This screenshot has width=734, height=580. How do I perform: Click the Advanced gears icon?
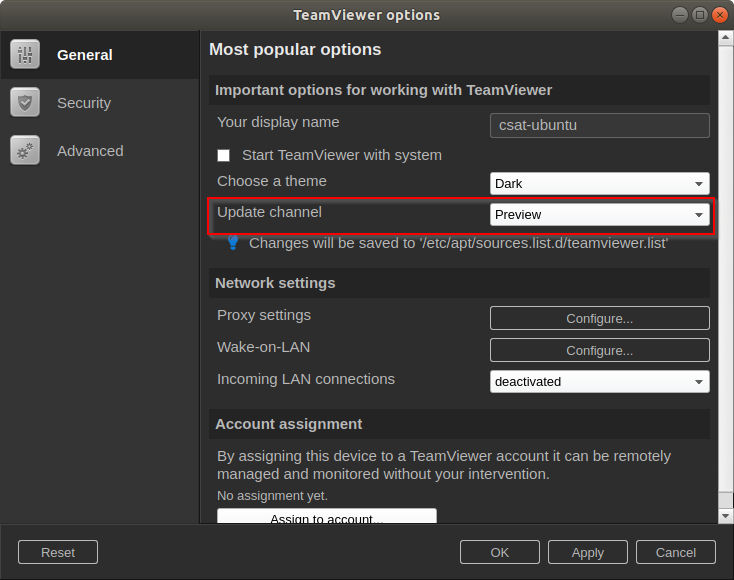25,151
